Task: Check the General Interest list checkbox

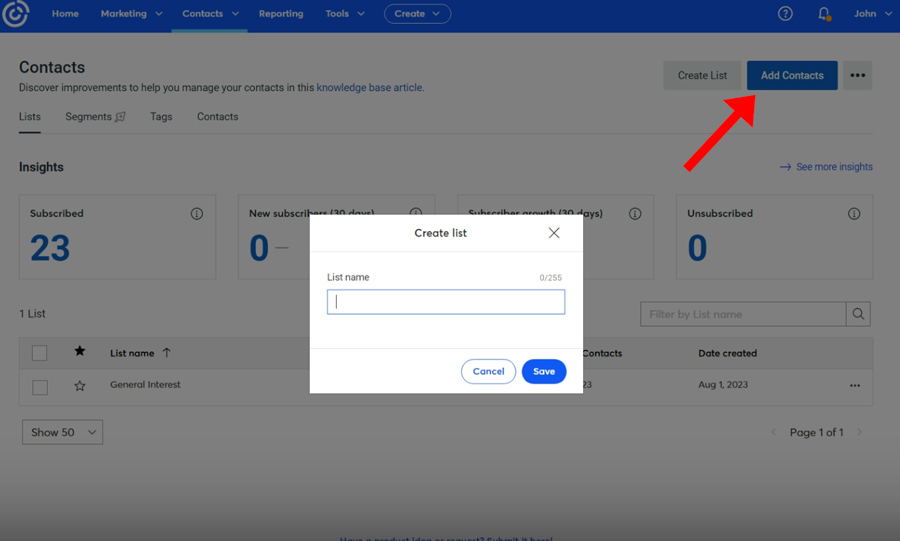Action: [x=40, y=387]
